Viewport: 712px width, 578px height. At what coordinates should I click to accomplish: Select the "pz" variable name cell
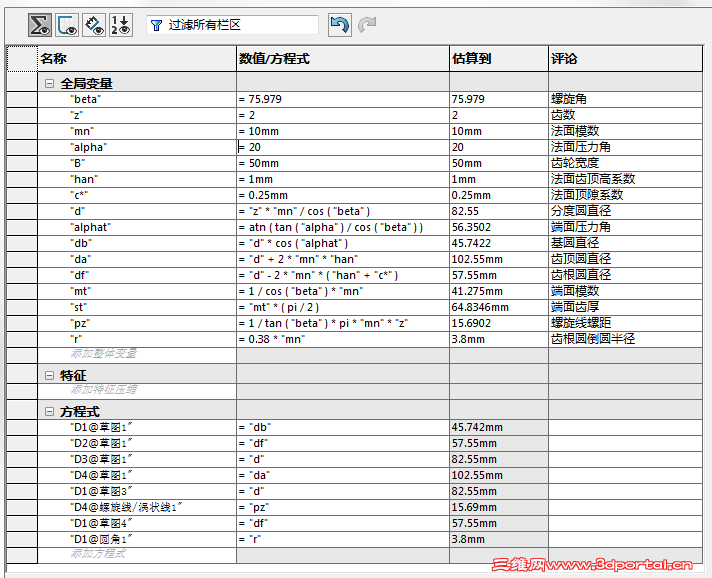coord(137,323)
